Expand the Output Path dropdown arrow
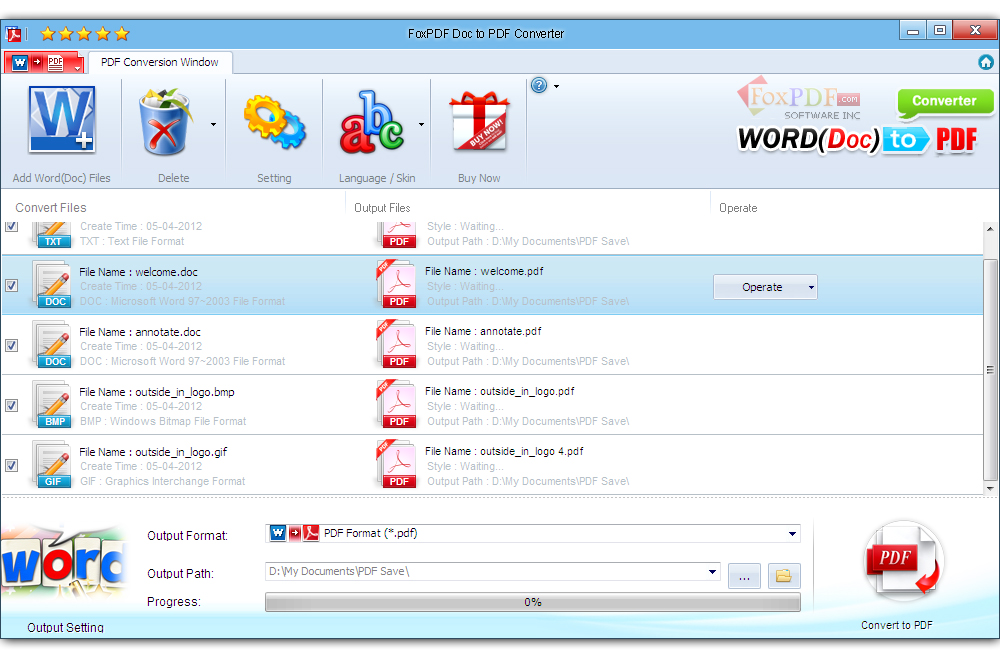 712,572
